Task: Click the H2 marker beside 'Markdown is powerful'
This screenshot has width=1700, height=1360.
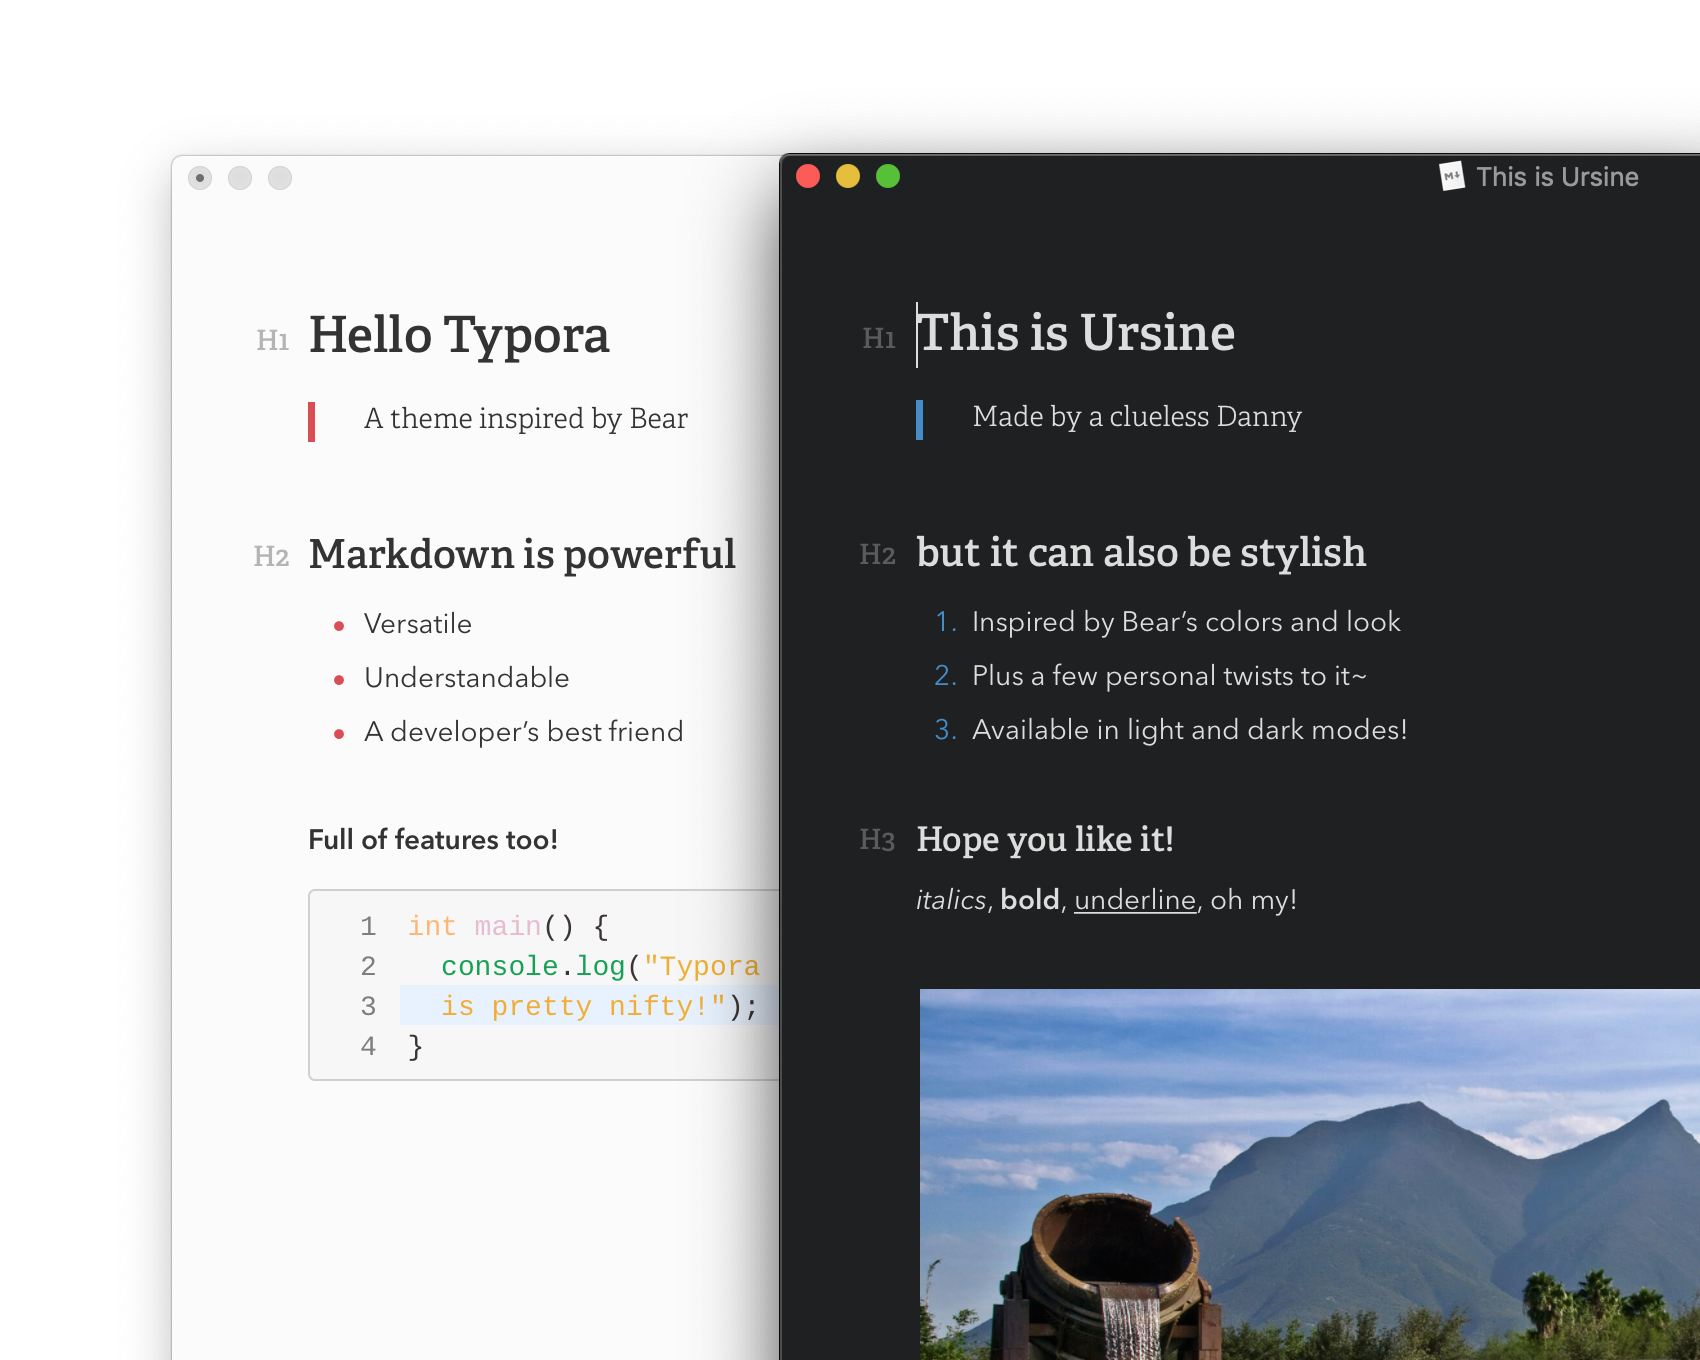Action: coord(271,556)
